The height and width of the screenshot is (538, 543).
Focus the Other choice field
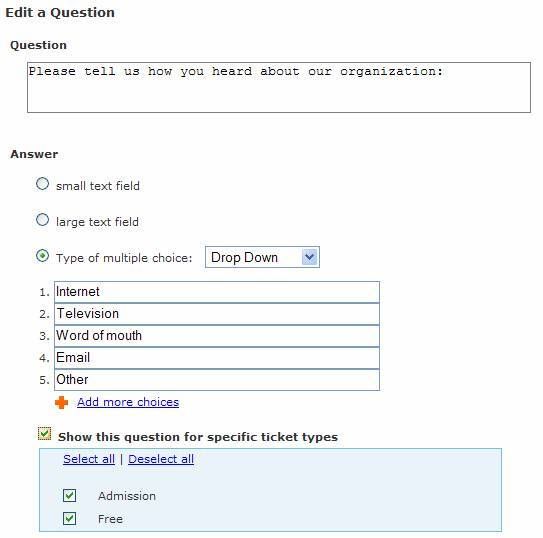click(x=217, y=380)
